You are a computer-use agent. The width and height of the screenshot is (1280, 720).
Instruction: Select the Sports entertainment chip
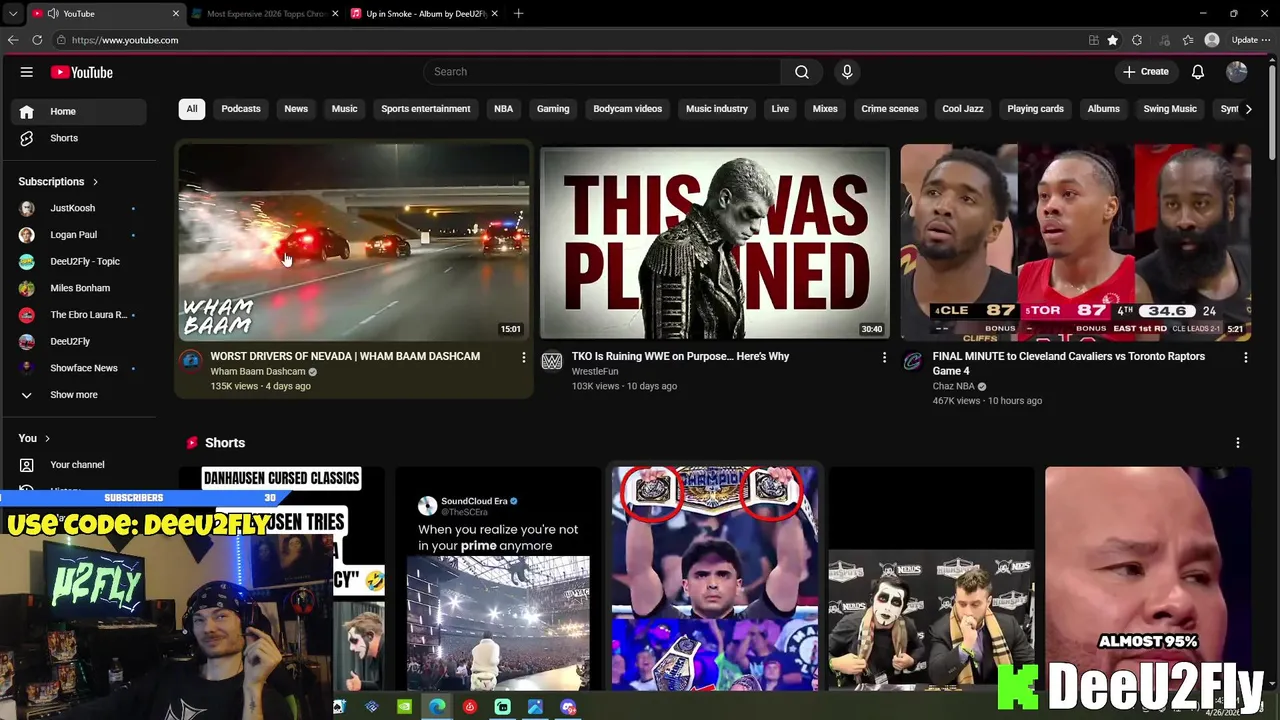(425, 109)
